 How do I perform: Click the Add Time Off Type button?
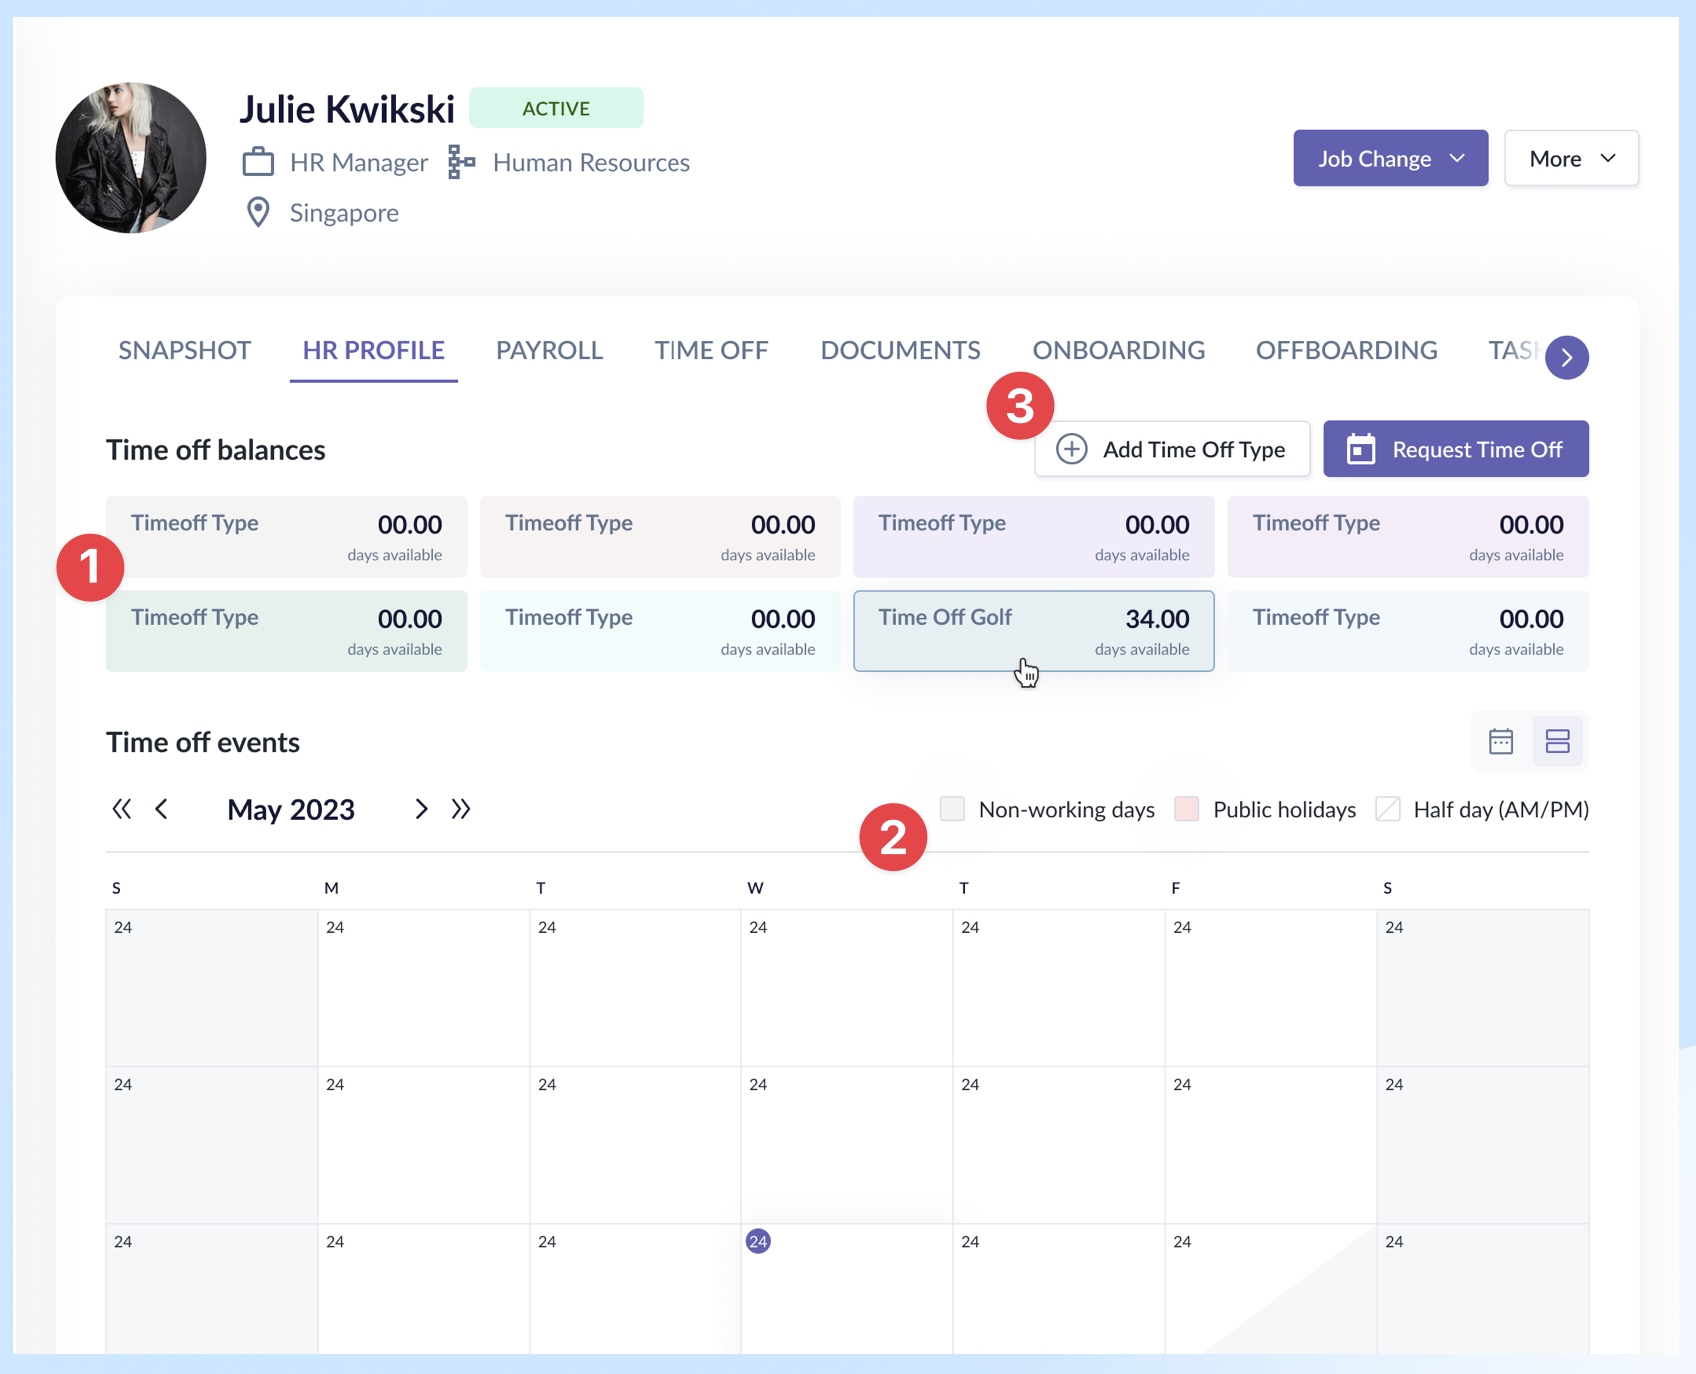[x=1172, y=449]
